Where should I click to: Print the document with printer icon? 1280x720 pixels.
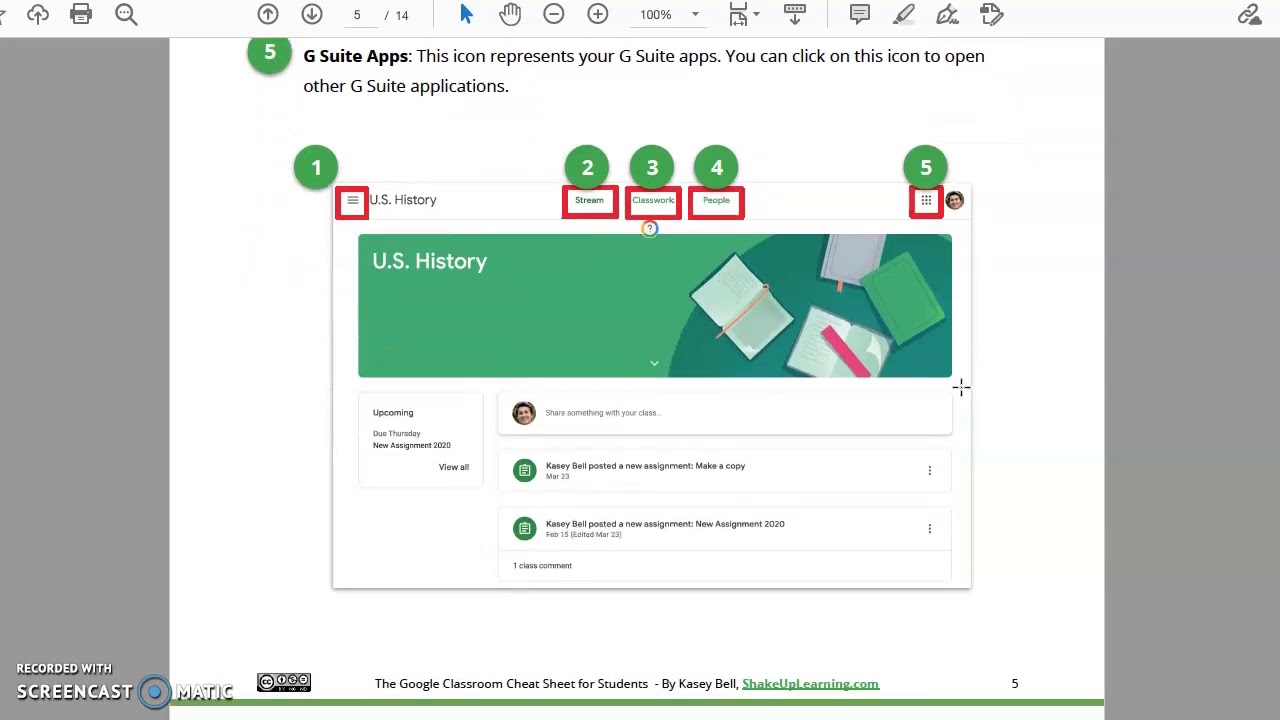81,14
